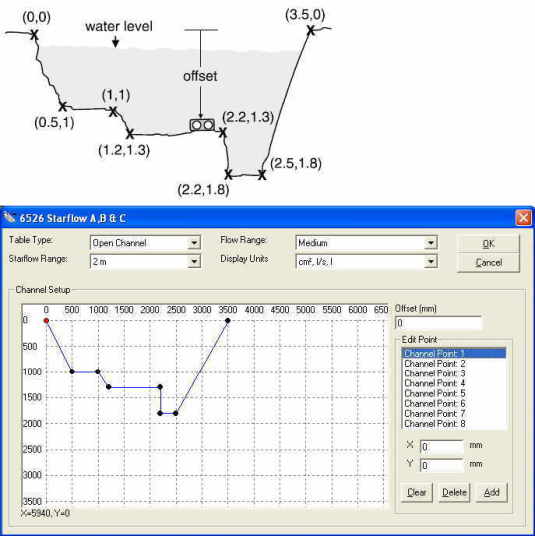The image size is (535, 536).
Task: Confirm settings with the OK button
Action: [488, 244]
